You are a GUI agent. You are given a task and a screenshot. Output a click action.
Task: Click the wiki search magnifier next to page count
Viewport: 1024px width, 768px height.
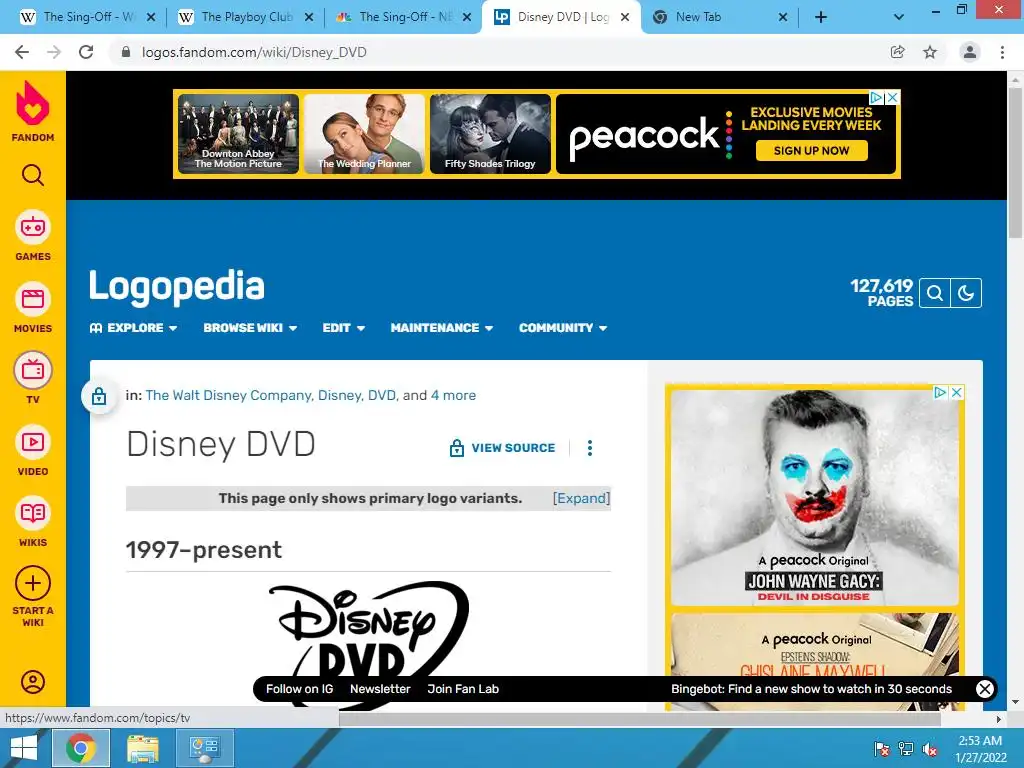click(x=935, y=293)
